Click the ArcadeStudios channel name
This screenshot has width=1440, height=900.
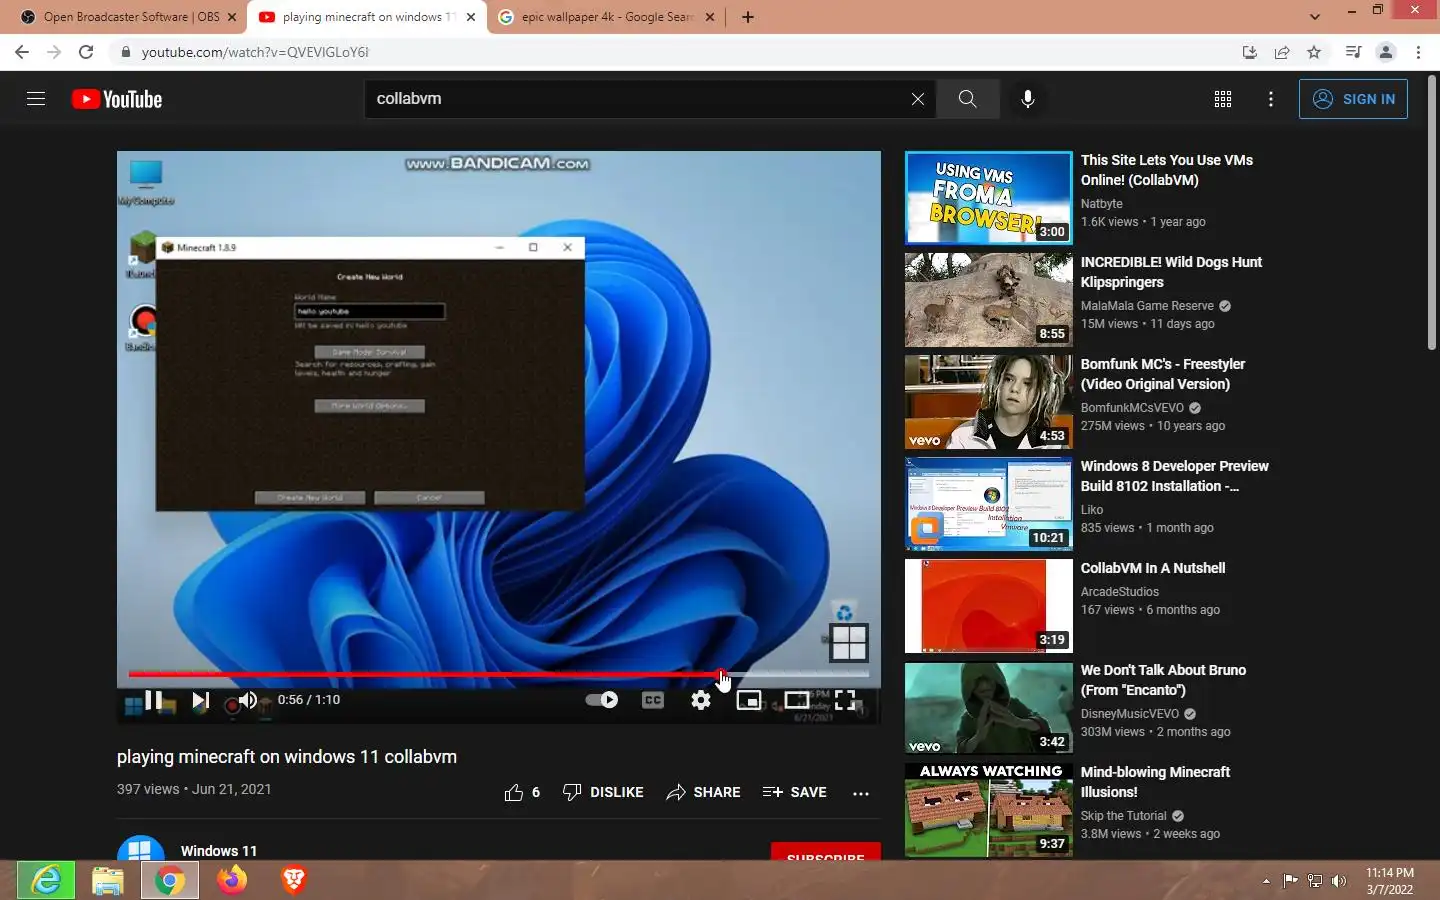coord(1119,592)
